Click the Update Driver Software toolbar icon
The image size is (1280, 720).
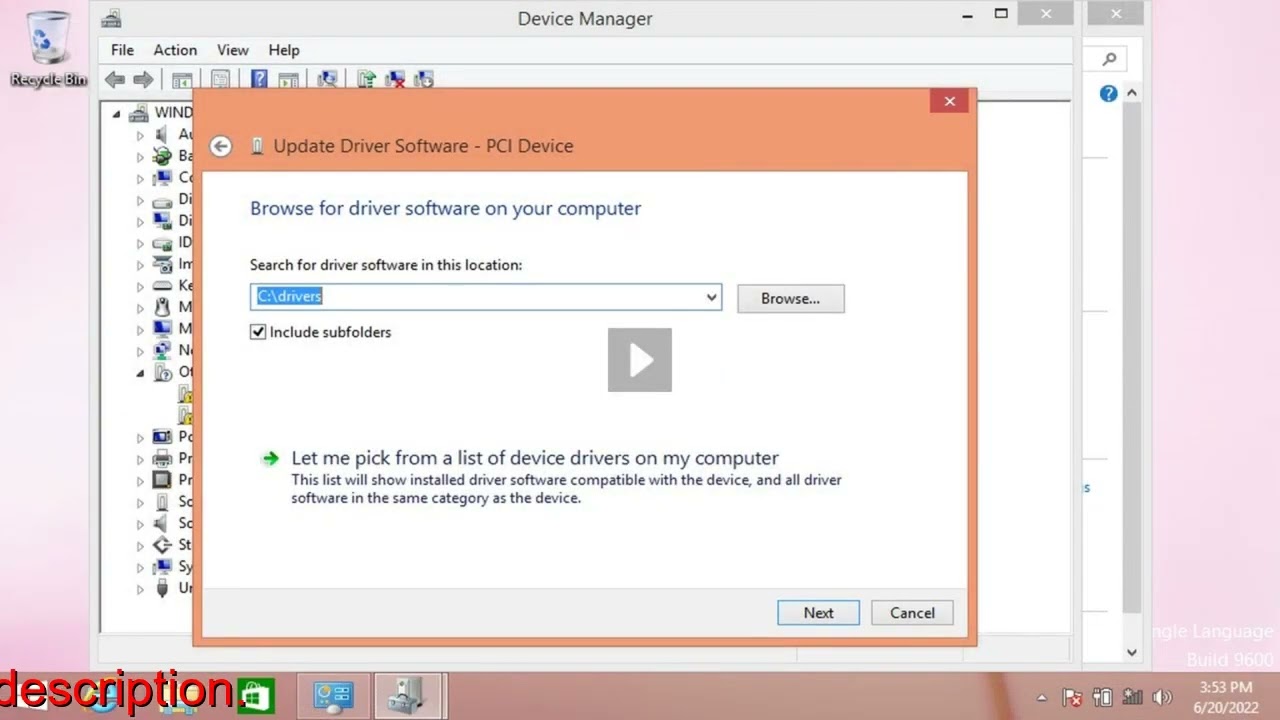click(x=367, y=80)
